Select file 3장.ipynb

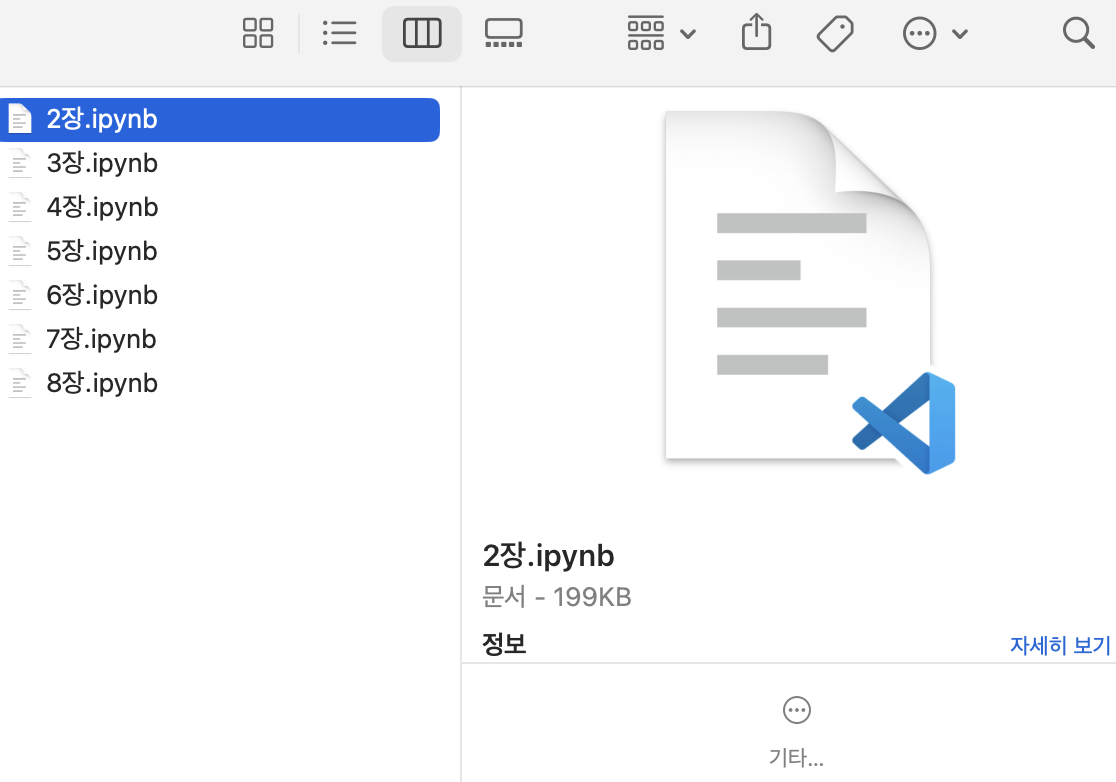(220, 164)
